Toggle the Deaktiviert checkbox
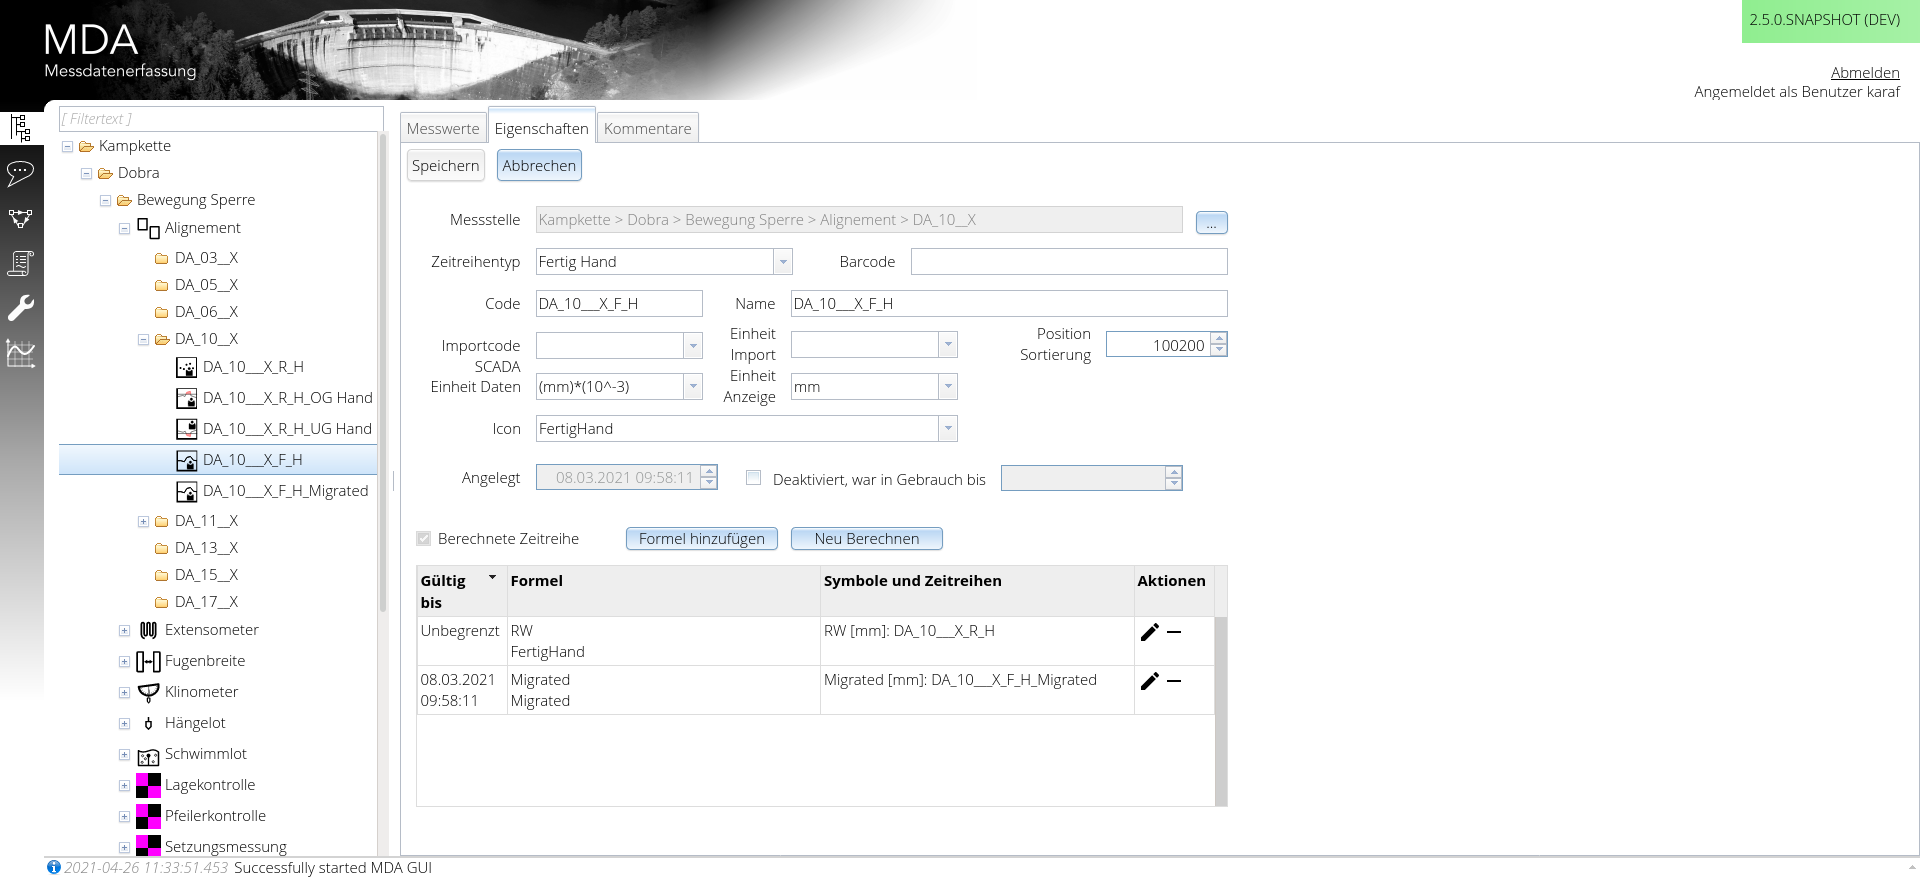 pyautogui.click(x=754, y=478)
